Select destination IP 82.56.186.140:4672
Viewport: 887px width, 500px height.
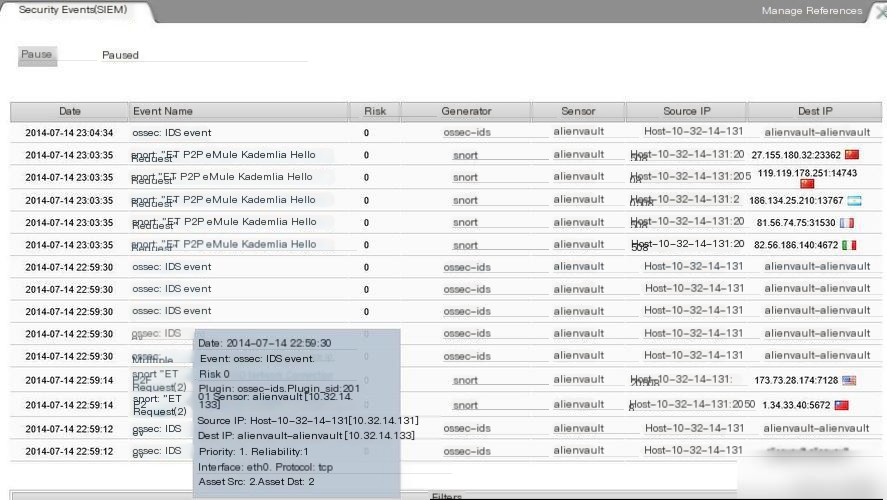click(796, 245)
